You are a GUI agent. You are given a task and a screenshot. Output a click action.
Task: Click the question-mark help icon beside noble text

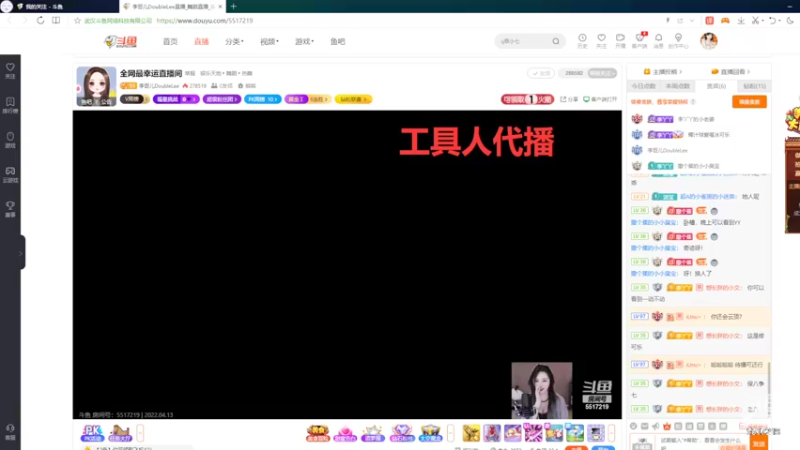[x=693, y=102]
